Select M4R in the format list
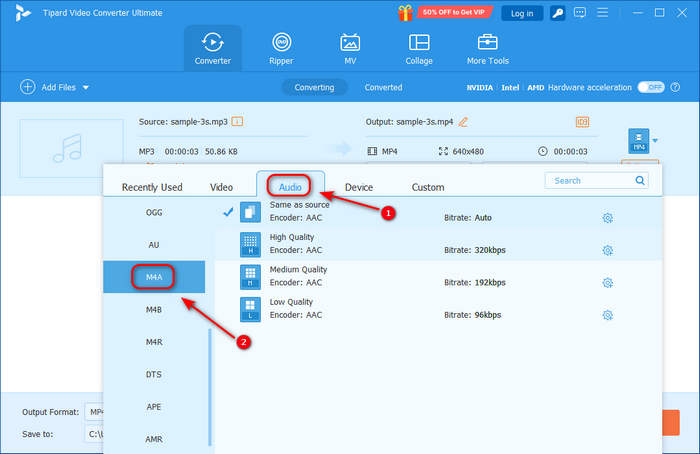The height and width of the screenshot is (454, 700). tap(154, 342)
